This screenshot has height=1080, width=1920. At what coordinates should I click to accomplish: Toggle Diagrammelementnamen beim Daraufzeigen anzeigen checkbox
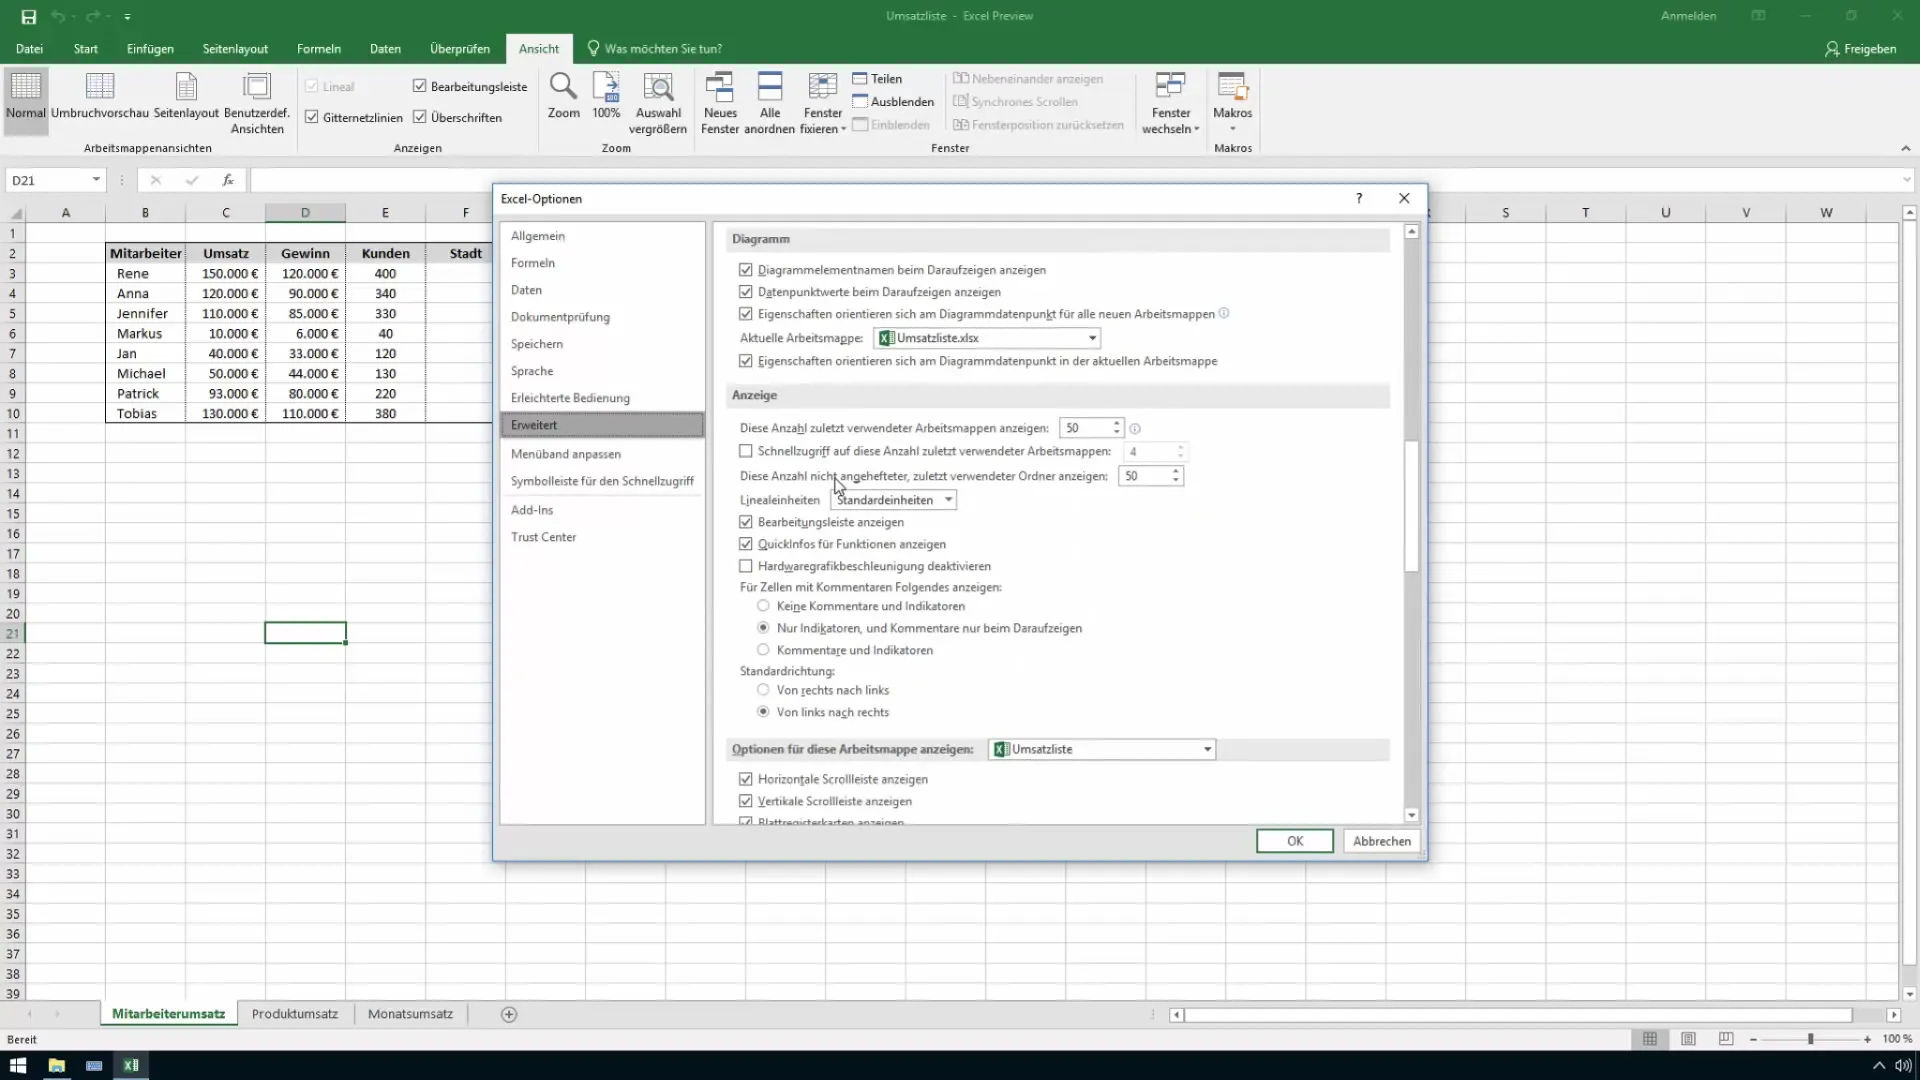tap(746, 270)
